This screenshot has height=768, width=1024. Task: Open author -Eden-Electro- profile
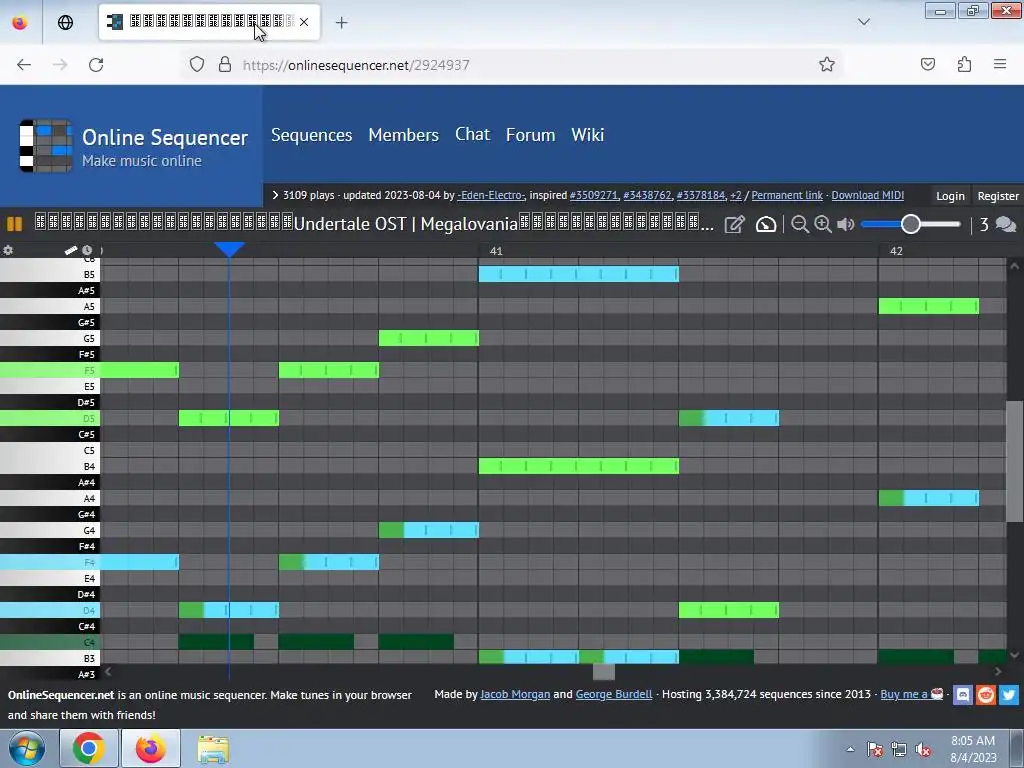(490, 195)
